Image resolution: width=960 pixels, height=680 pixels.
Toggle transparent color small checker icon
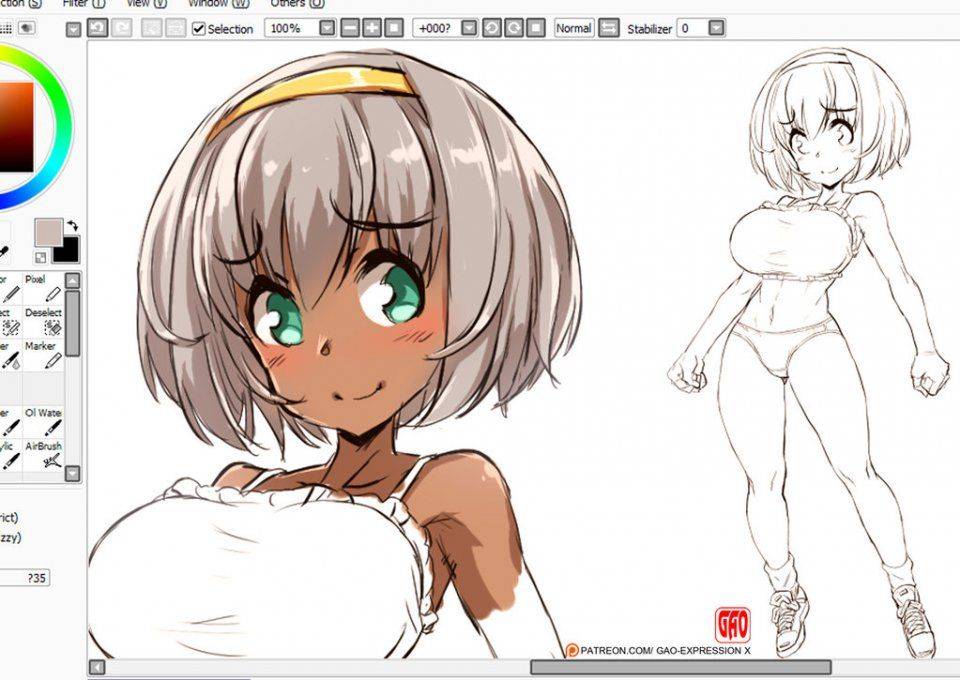[40, 257]
